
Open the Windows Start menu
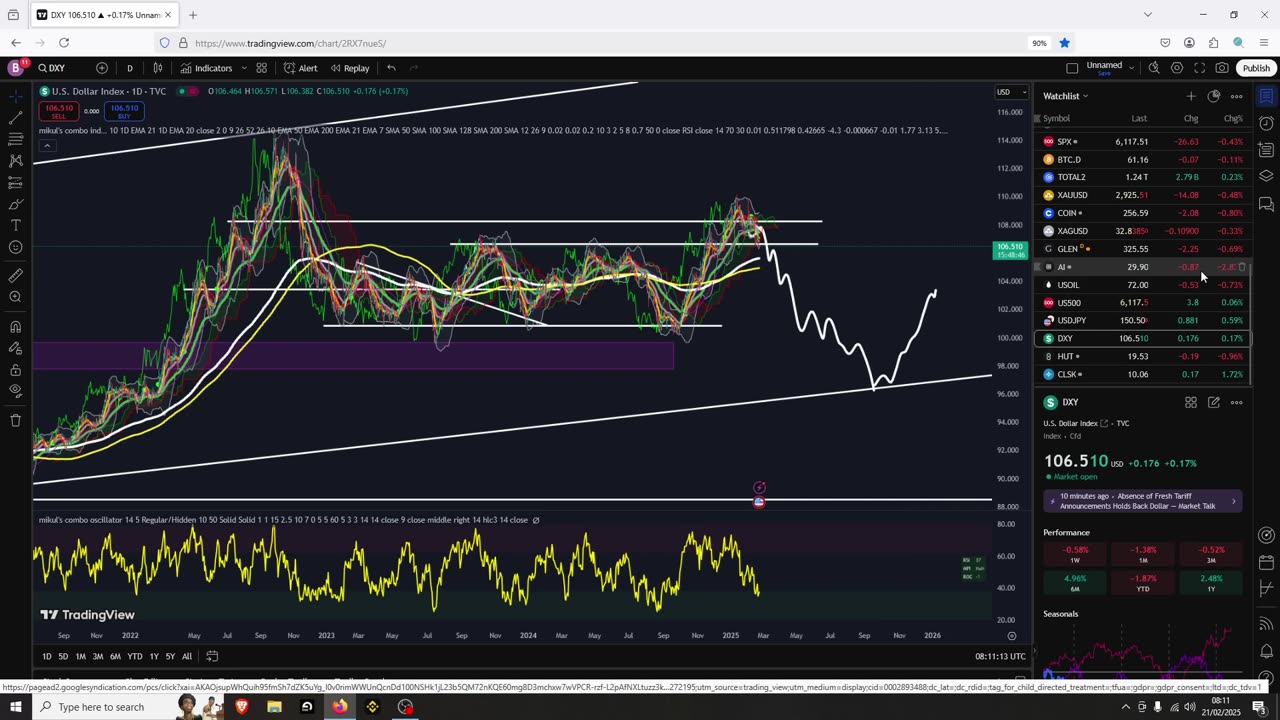(16, 707)
